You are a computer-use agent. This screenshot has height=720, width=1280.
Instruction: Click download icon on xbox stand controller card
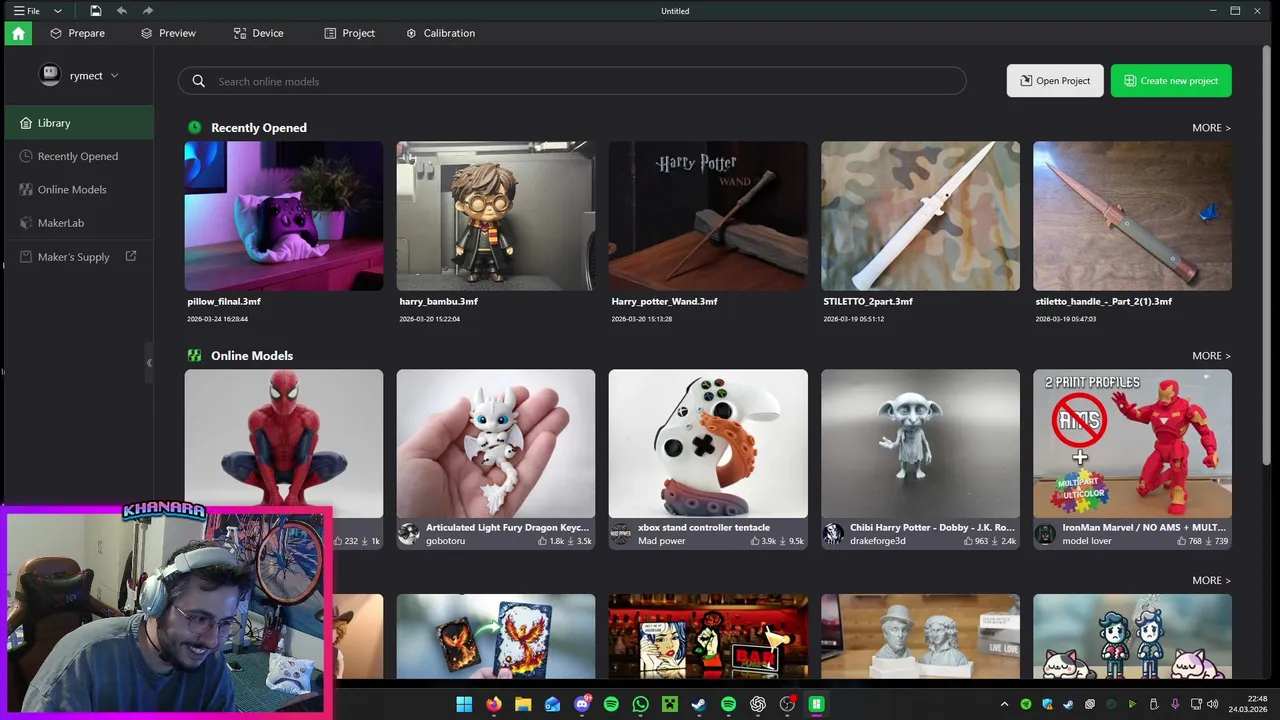coord(783,541)
